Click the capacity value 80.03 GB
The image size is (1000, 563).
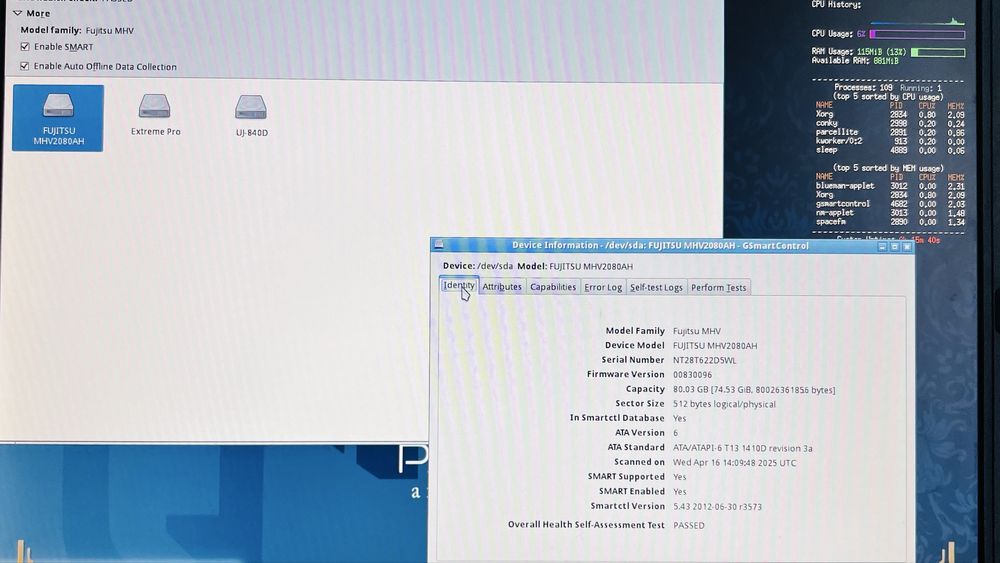[x=754, y=390]
